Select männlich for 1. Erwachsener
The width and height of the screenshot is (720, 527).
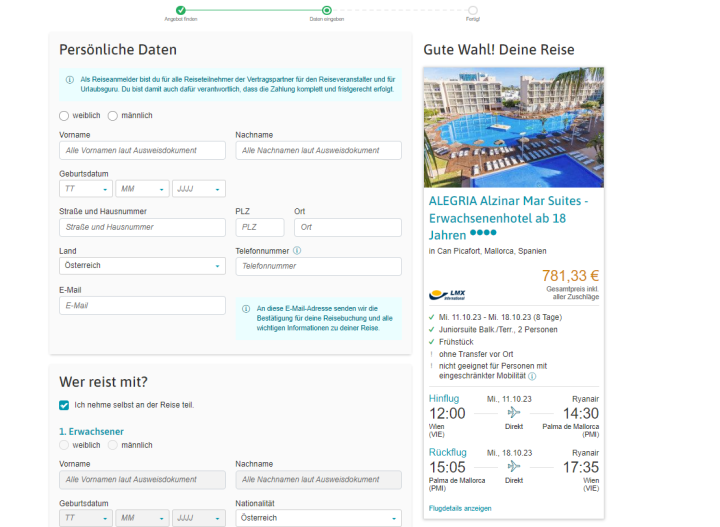tap(112, 445)
